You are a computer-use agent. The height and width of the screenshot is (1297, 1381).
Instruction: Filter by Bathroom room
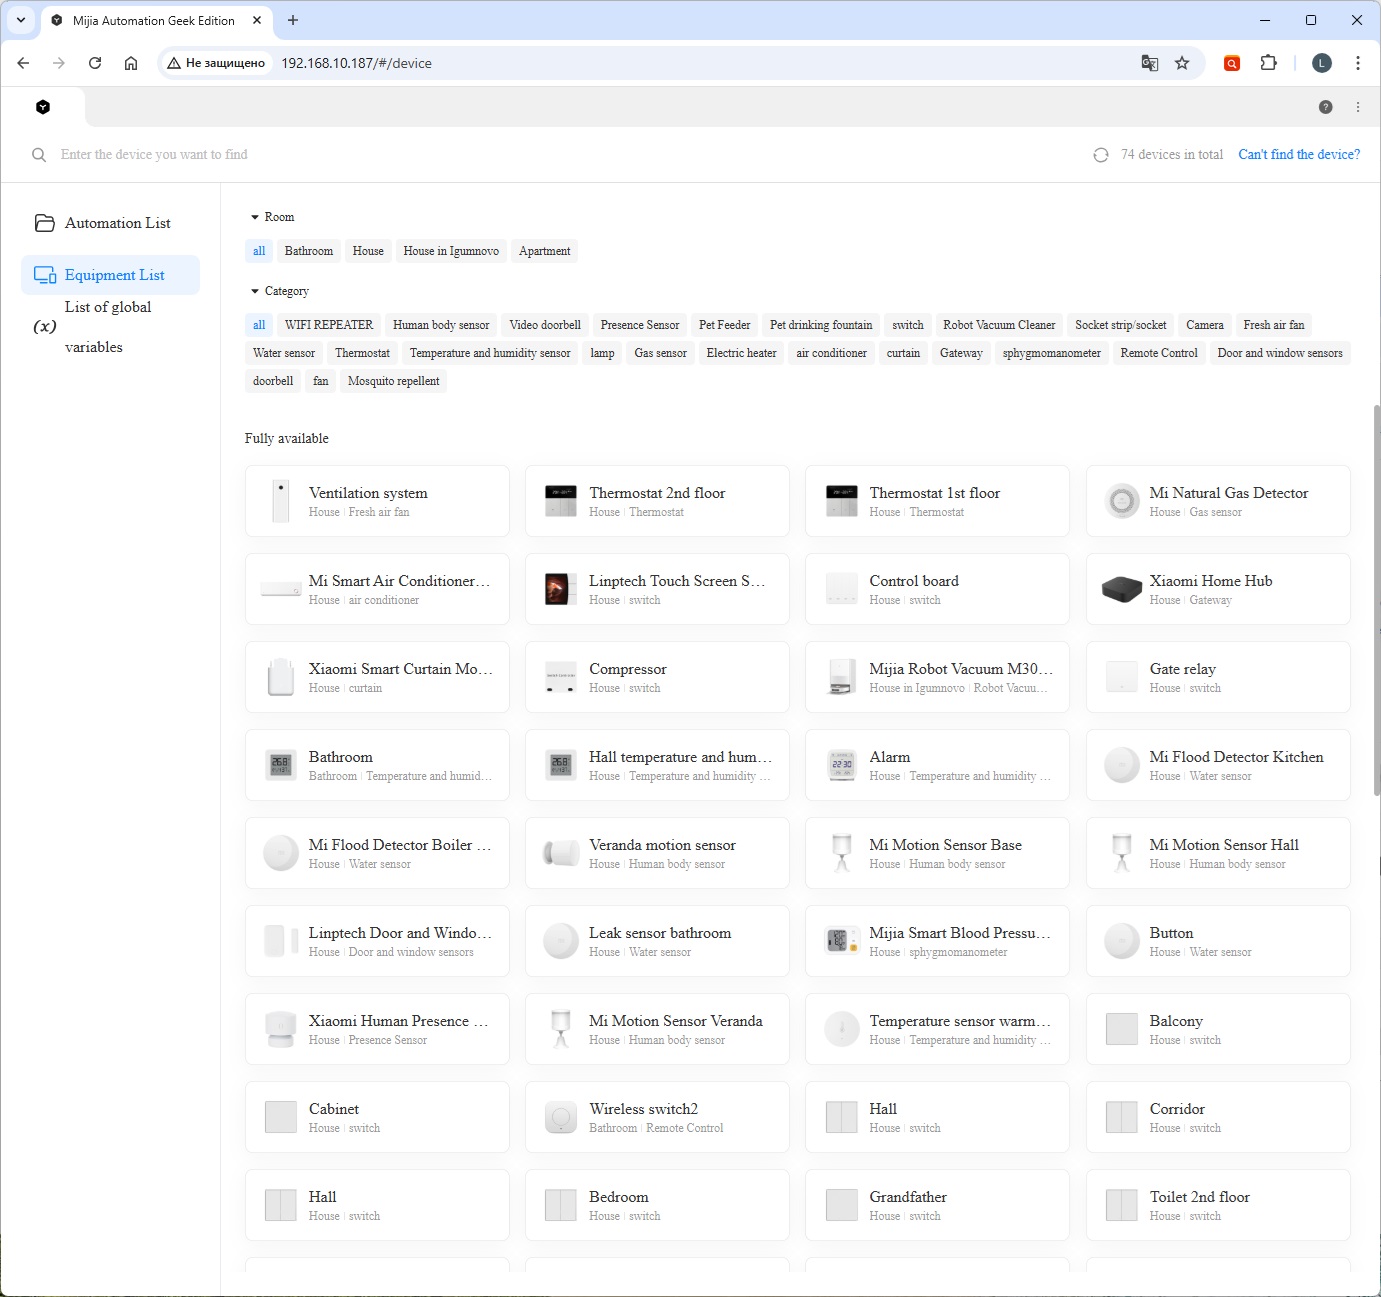click(x=309, y=251)
